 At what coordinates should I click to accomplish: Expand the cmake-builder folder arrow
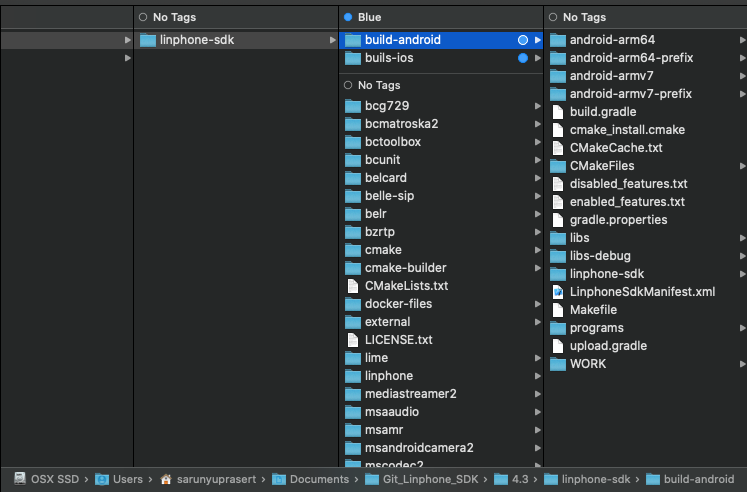pyautogui.click(x=537, y=268)
